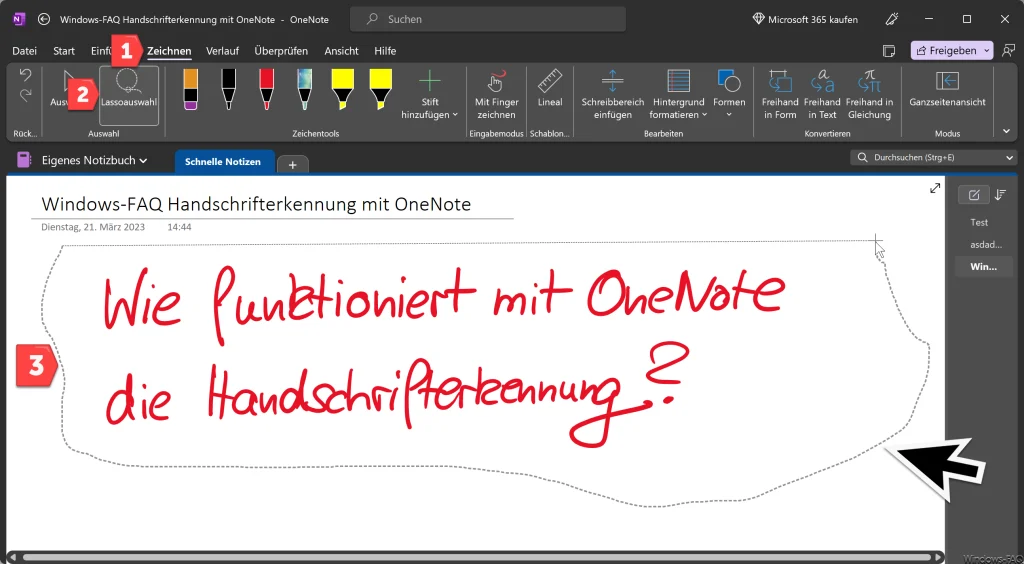The height and width of the screenshot is (564, 1024).
Task: Select the black pen
Action: point(229,89)
